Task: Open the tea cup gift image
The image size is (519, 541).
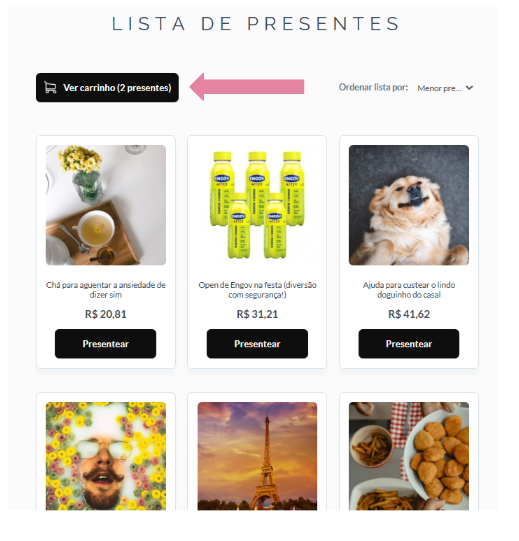Action: [106, 205]
